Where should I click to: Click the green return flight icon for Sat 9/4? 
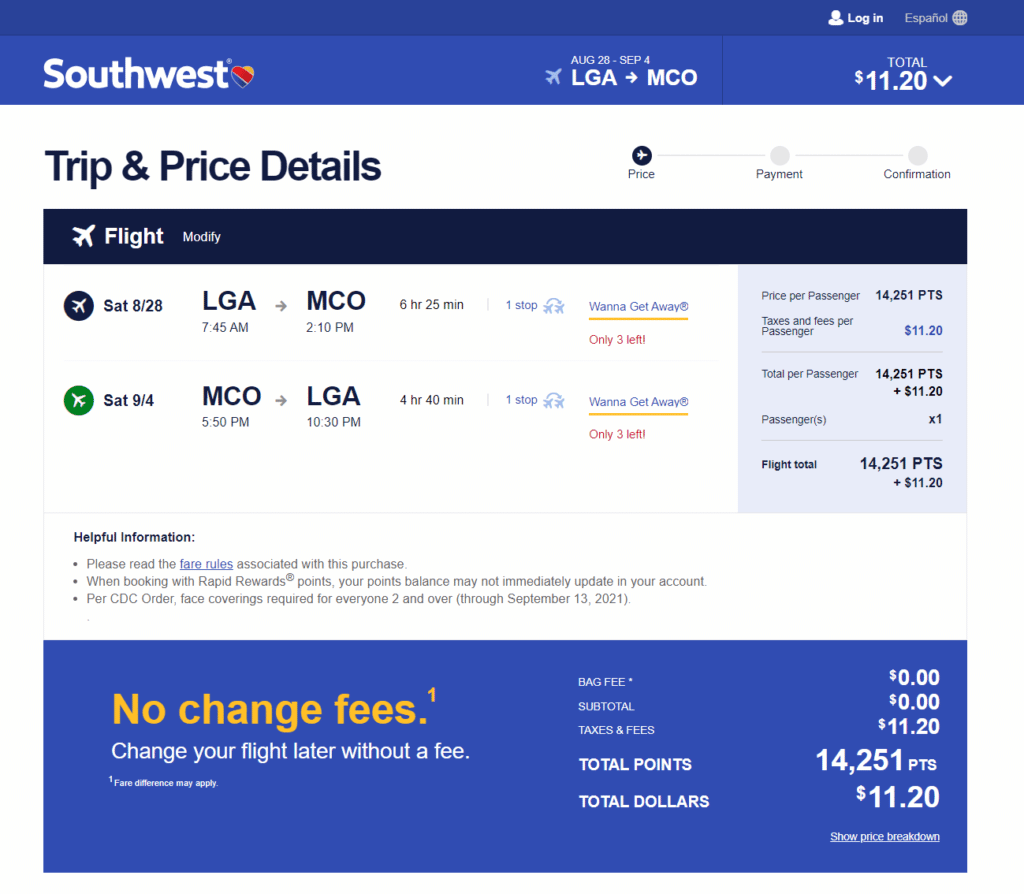(78, 400)
